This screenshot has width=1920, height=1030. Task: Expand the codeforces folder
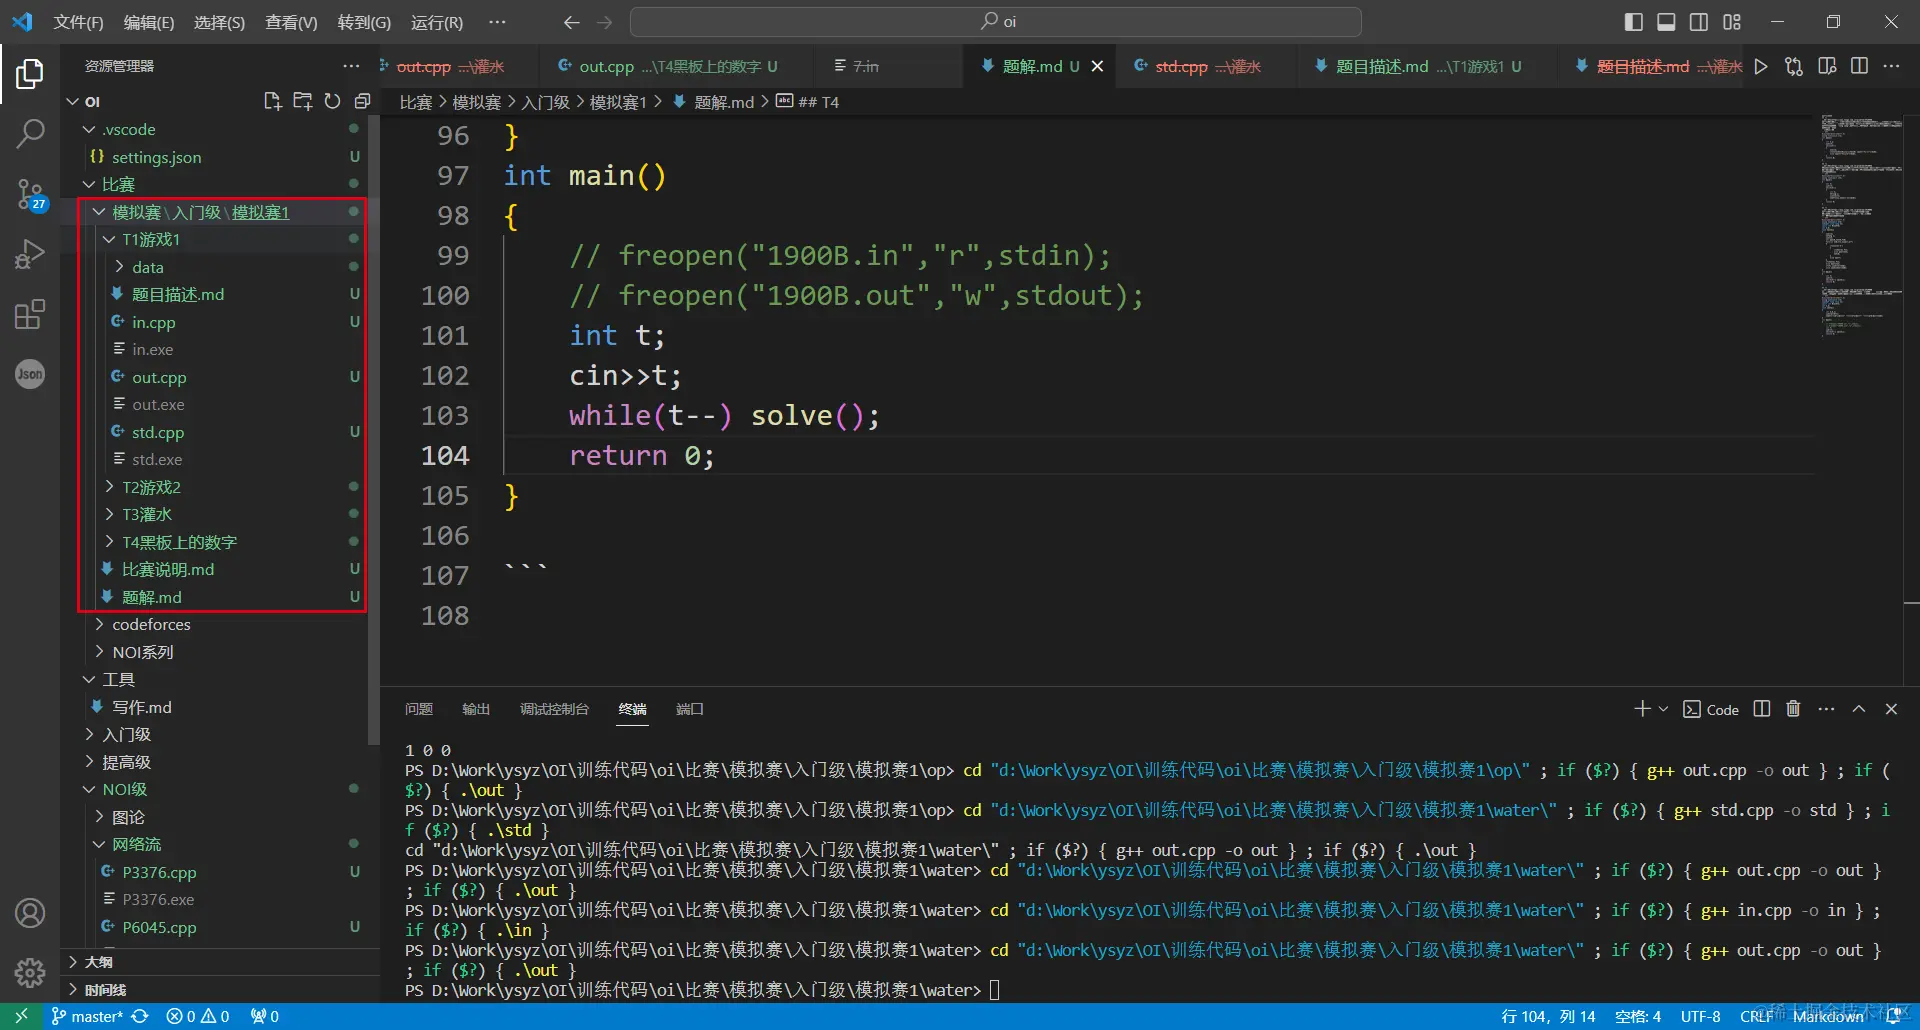[x=151, y=624]
